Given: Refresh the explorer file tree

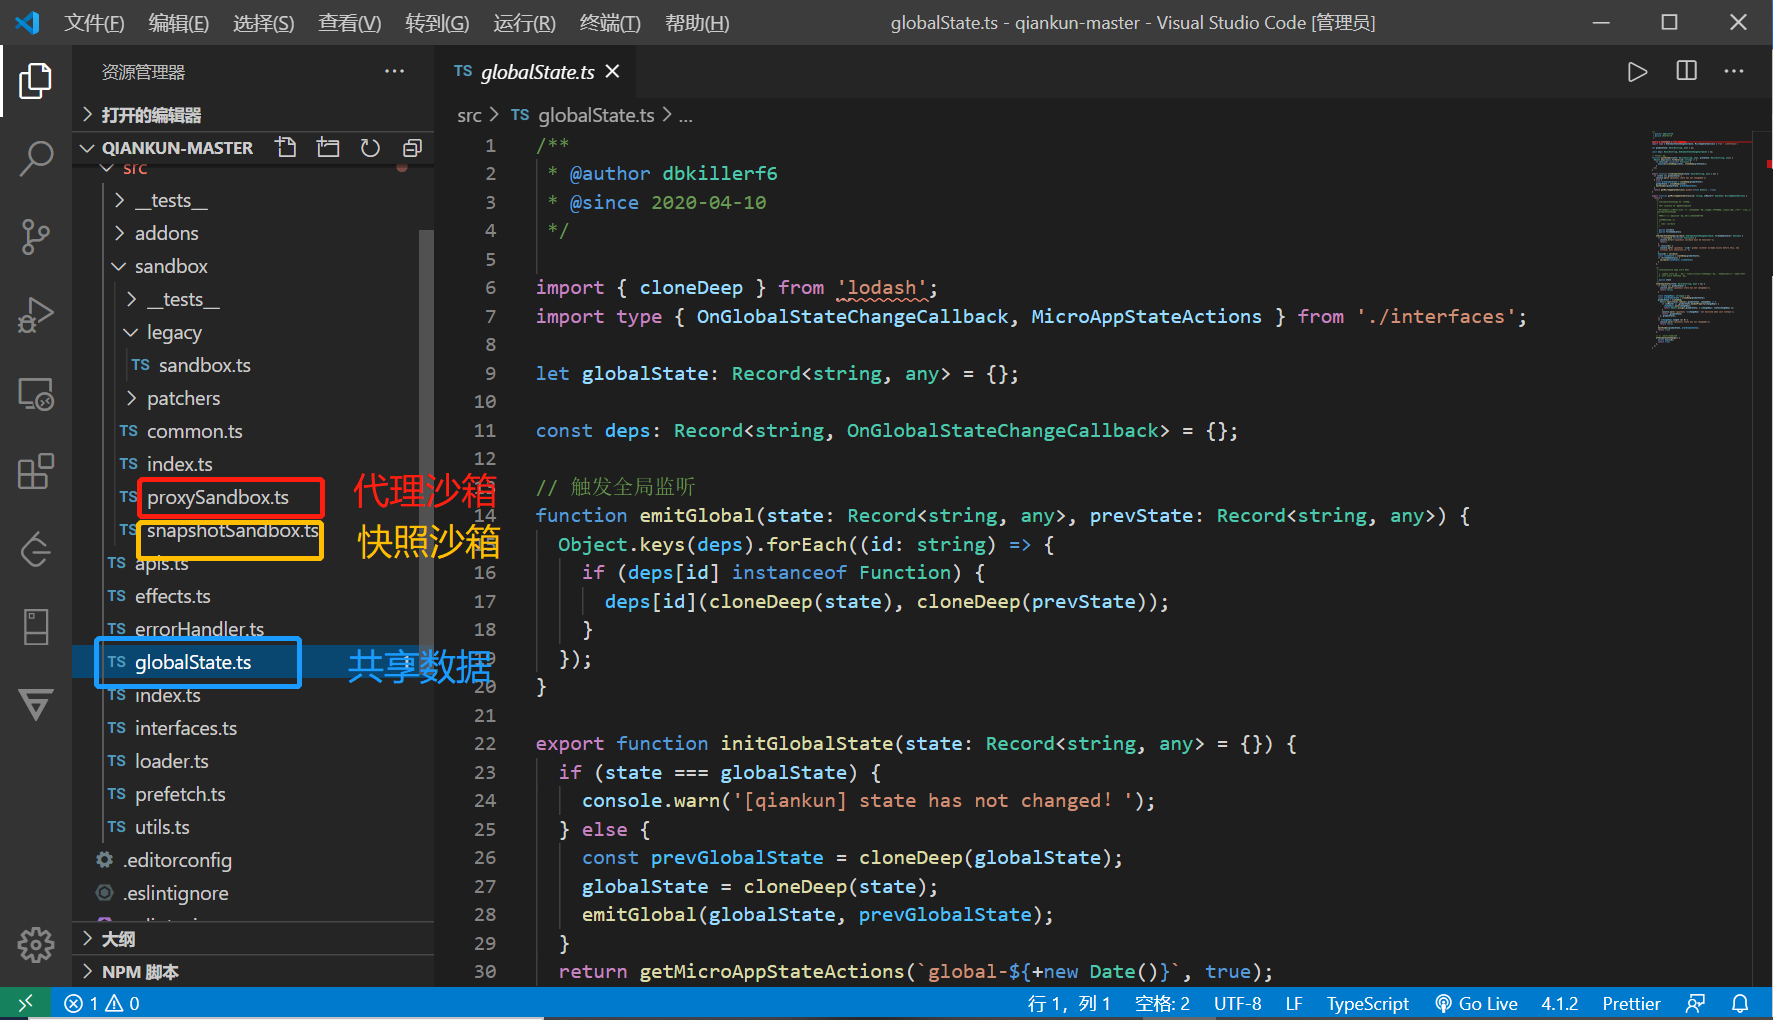Looking at the screenshot, I should 370,148.
